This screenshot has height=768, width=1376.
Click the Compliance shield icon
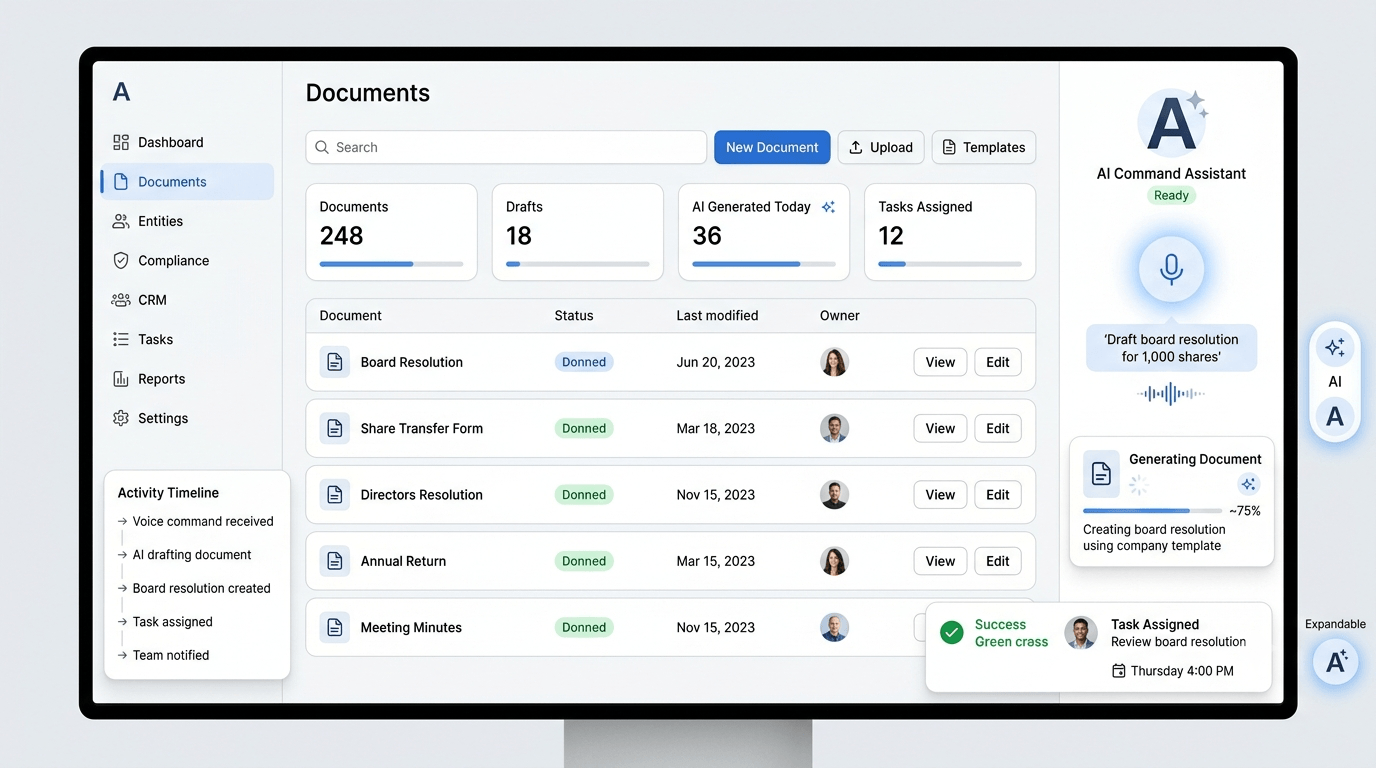pyautogui.click(x=121, y=260)
